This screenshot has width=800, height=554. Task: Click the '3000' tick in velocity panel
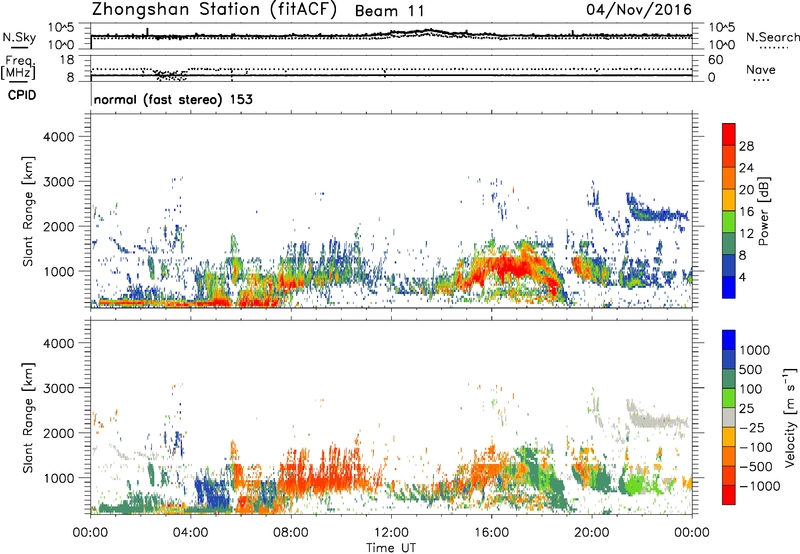tap(58, 388)
